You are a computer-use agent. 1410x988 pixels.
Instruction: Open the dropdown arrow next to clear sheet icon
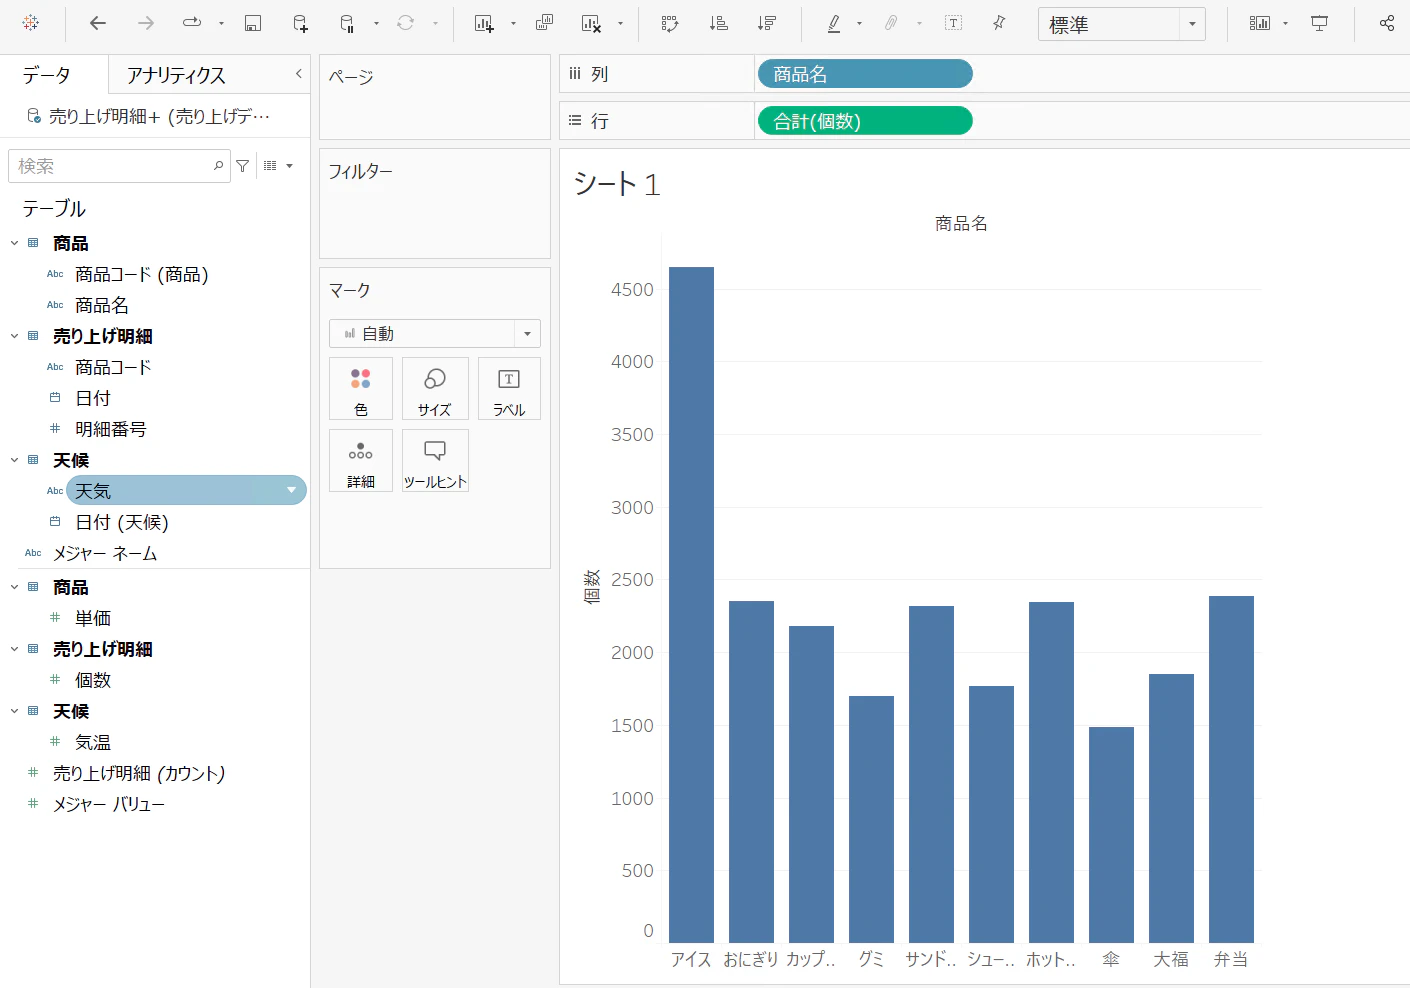(x=620, y=23)
